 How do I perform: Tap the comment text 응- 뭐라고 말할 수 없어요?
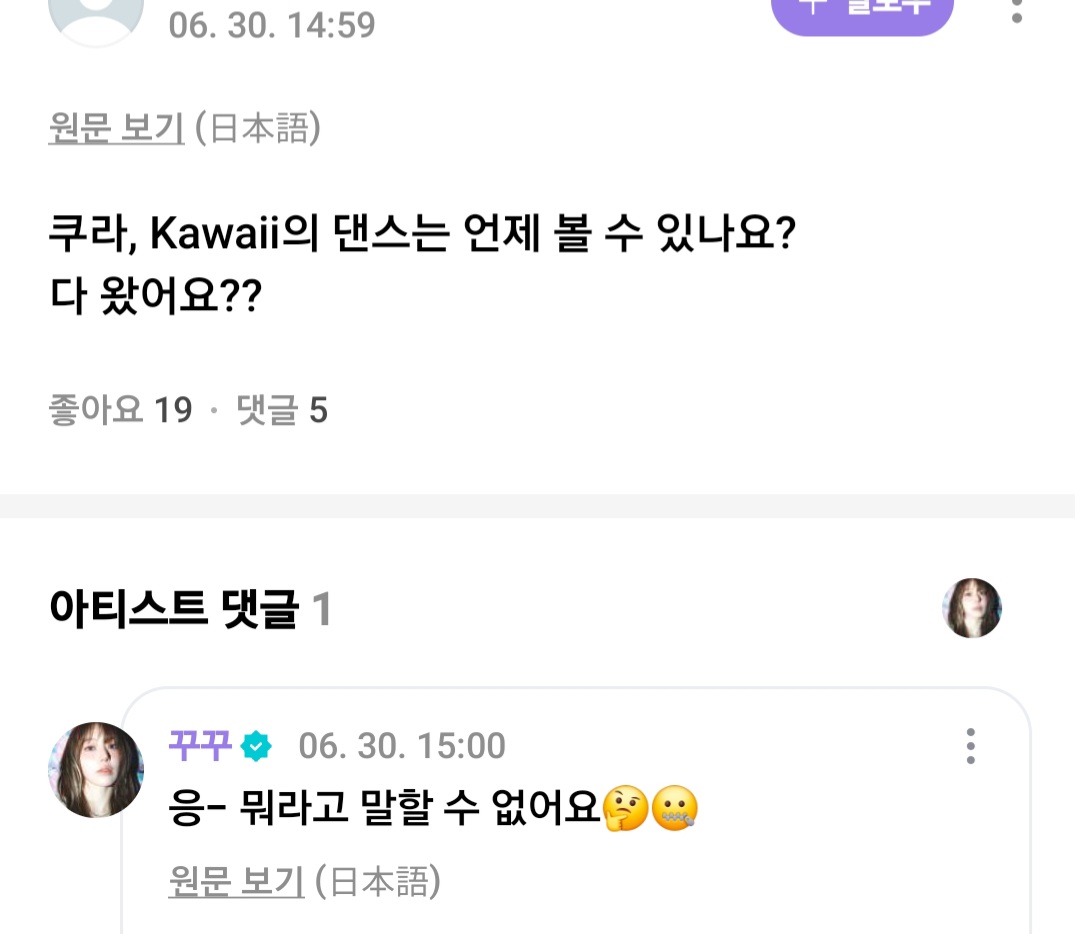pyautogui.click(x=384, y=809)
